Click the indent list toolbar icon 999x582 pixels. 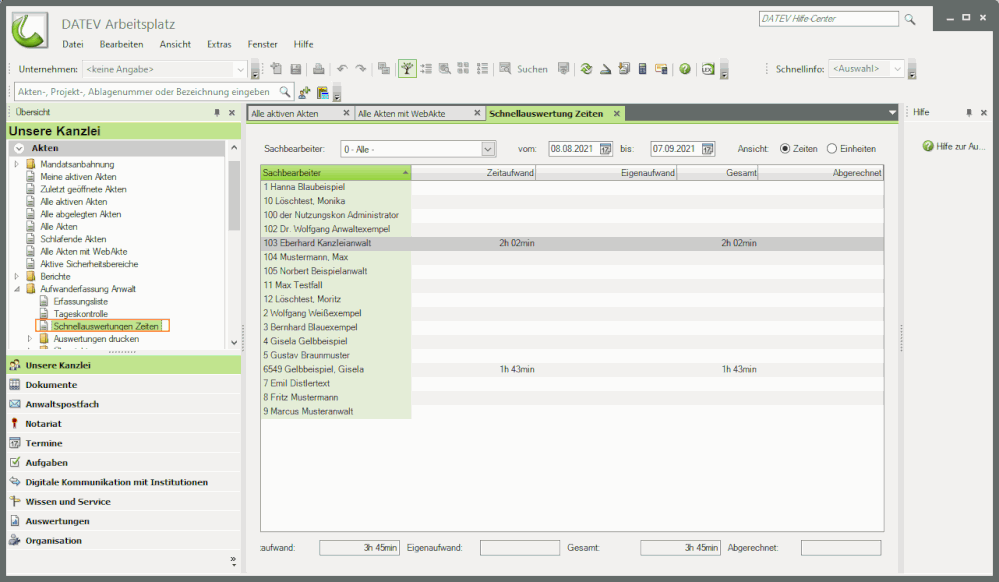pyautogui.click(x=426, y=69)
